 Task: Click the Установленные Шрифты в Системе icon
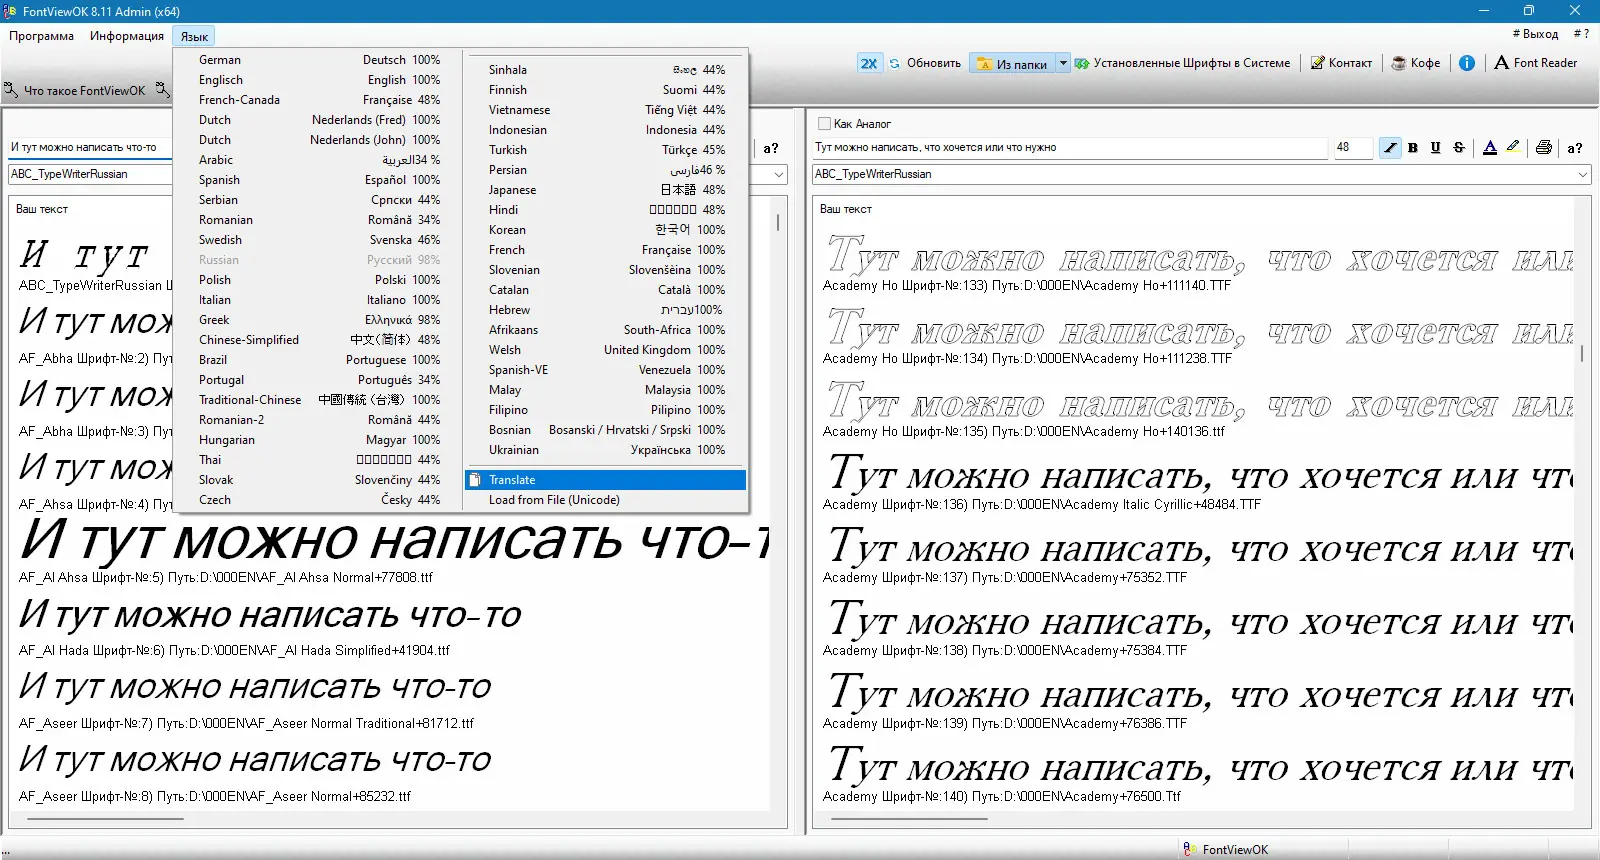coord(1082,63)
